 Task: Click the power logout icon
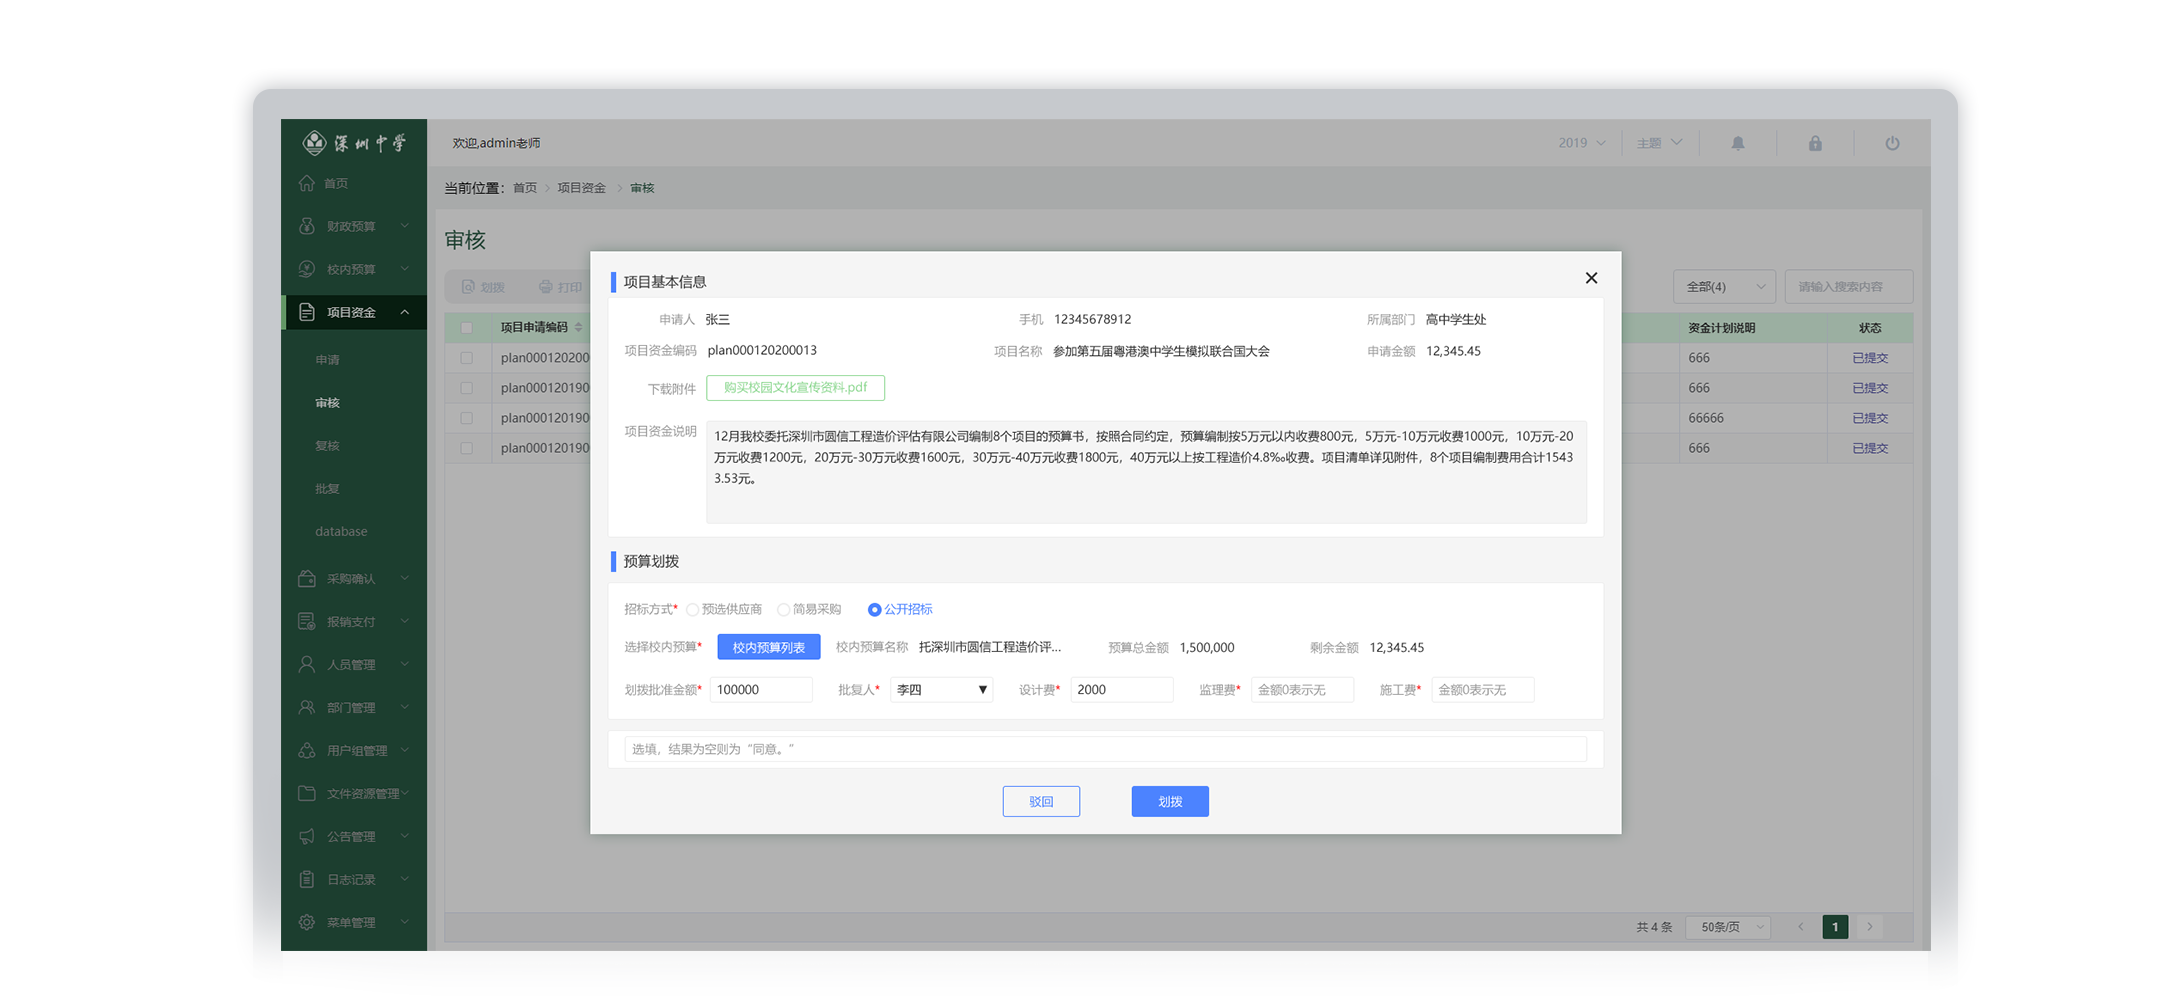coord(1892,143)
